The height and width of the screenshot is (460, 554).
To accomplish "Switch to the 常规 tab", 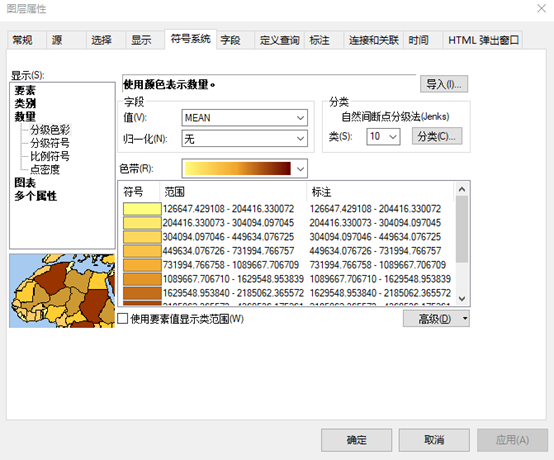I will (26, 40).
